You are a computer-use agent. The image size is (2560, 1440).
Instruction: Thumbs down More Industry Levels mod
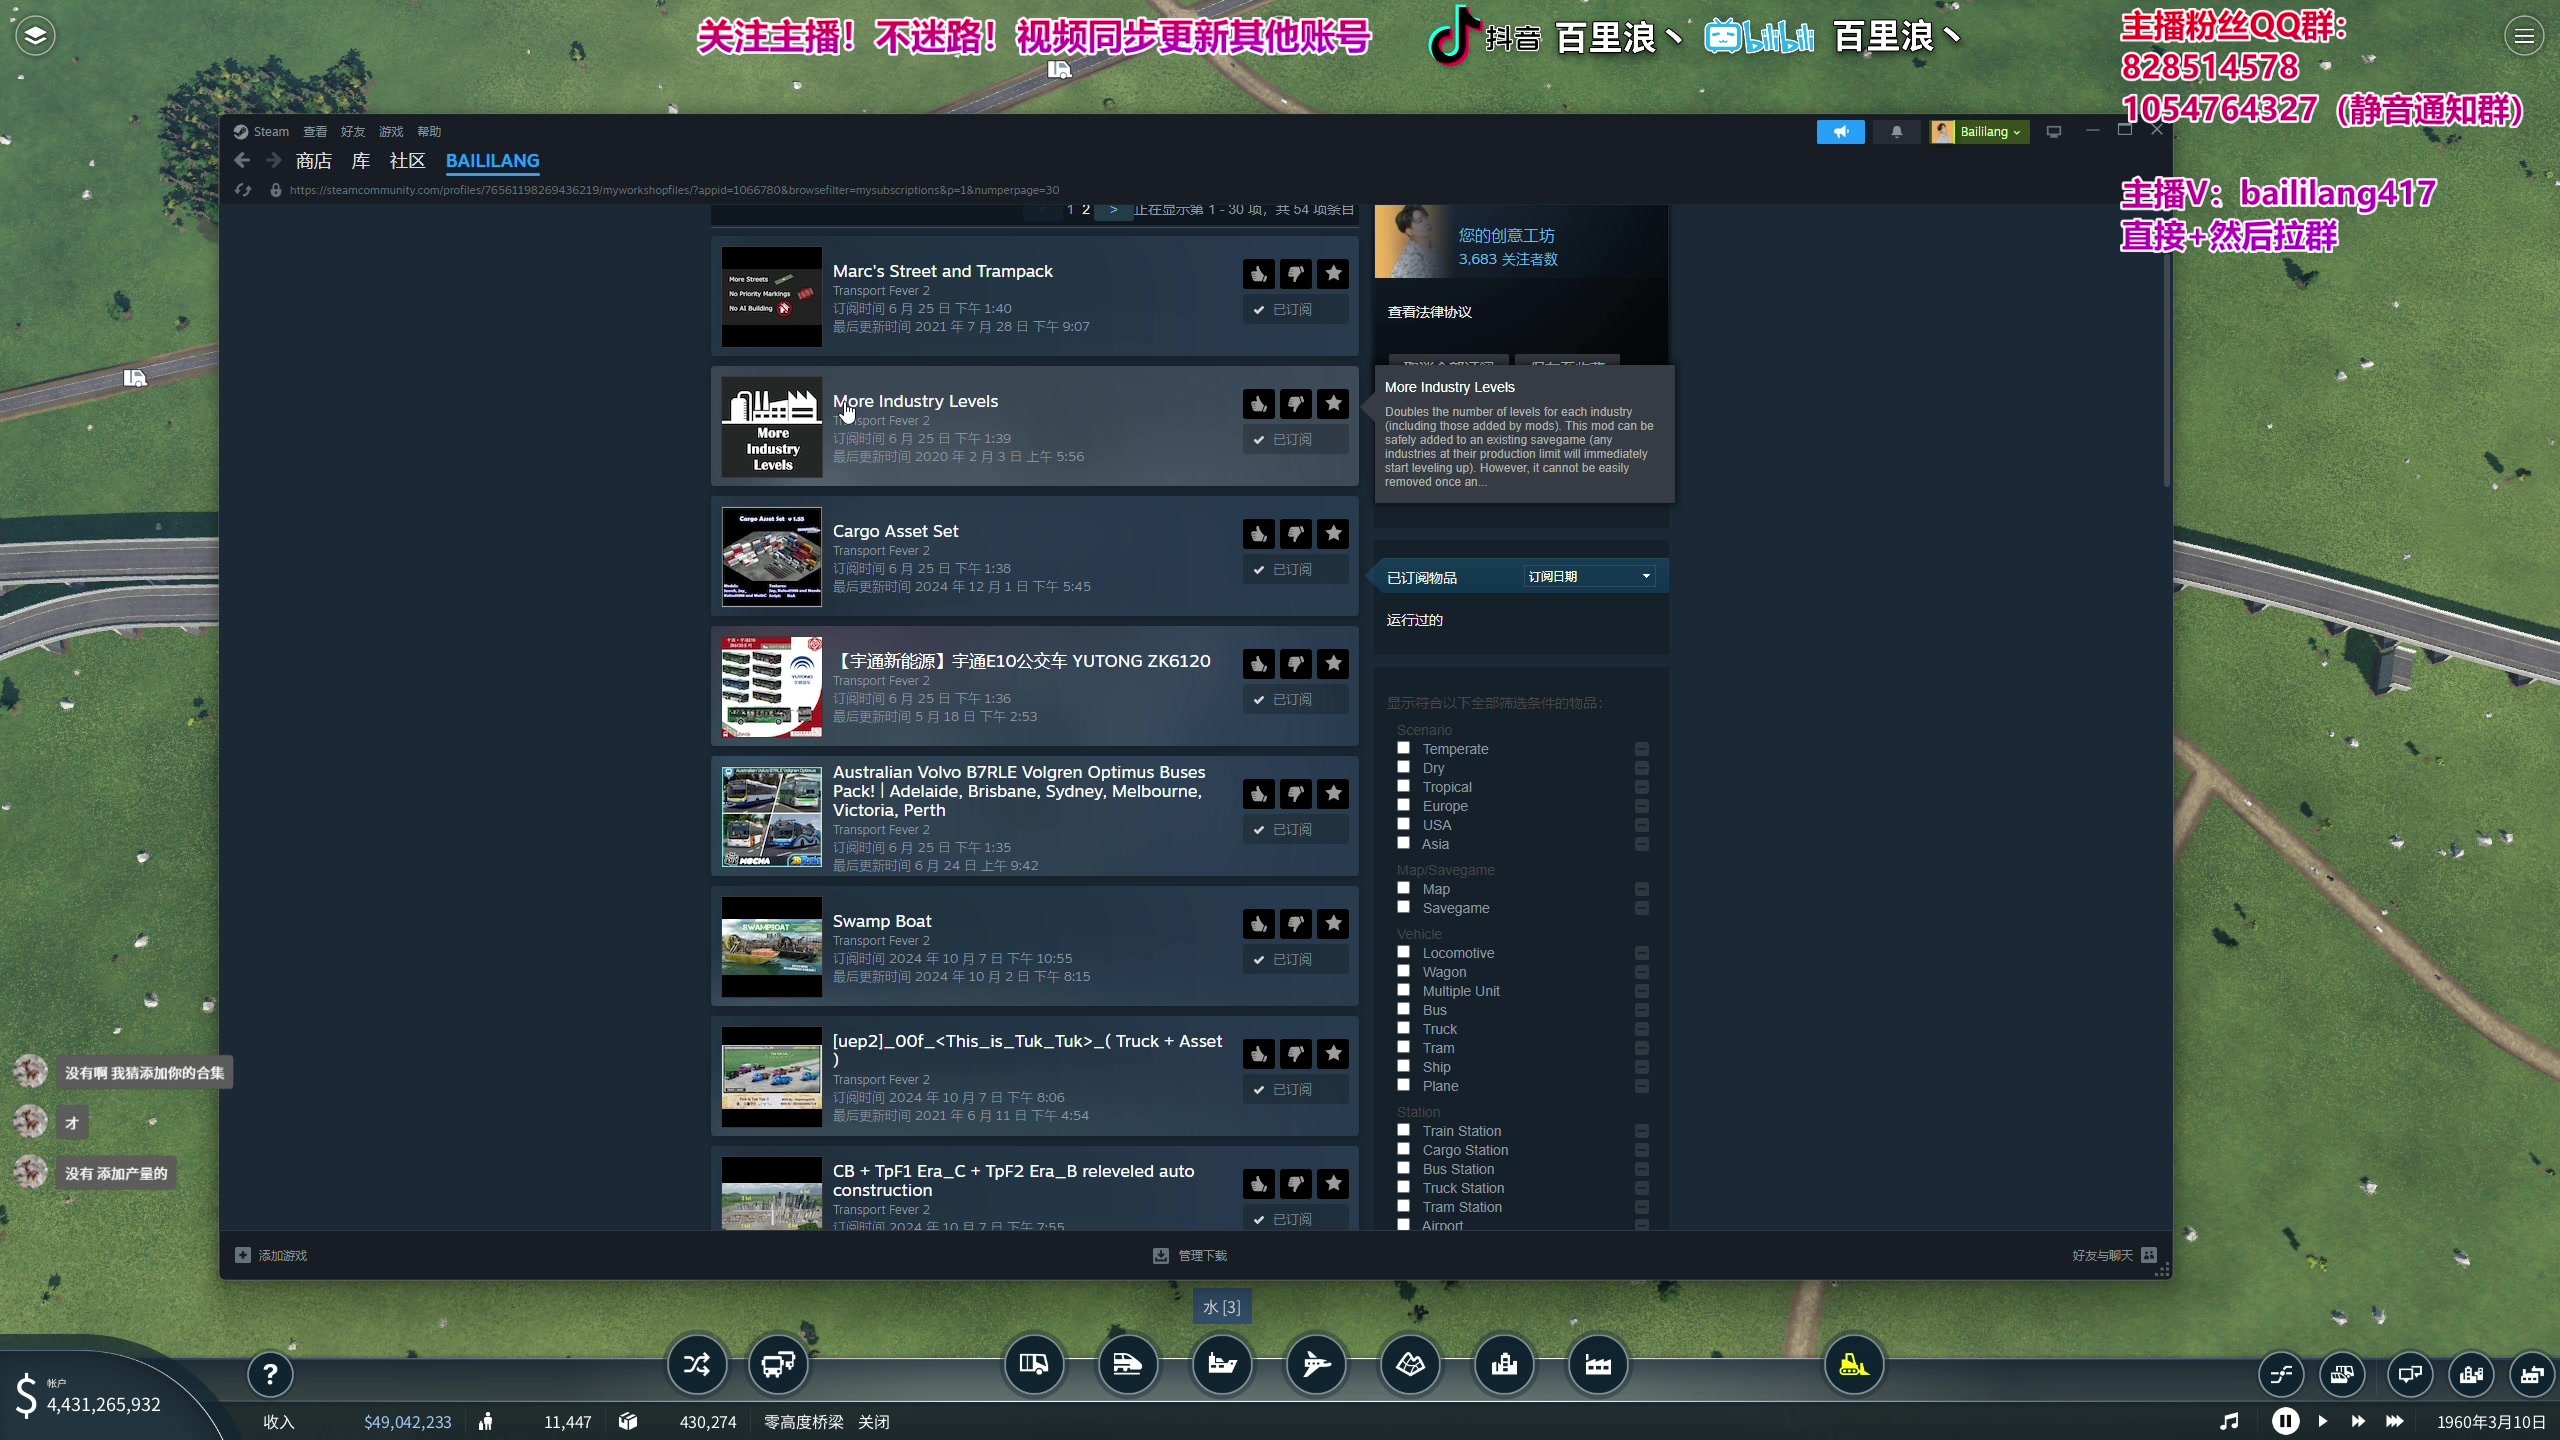click(1296, 403)
